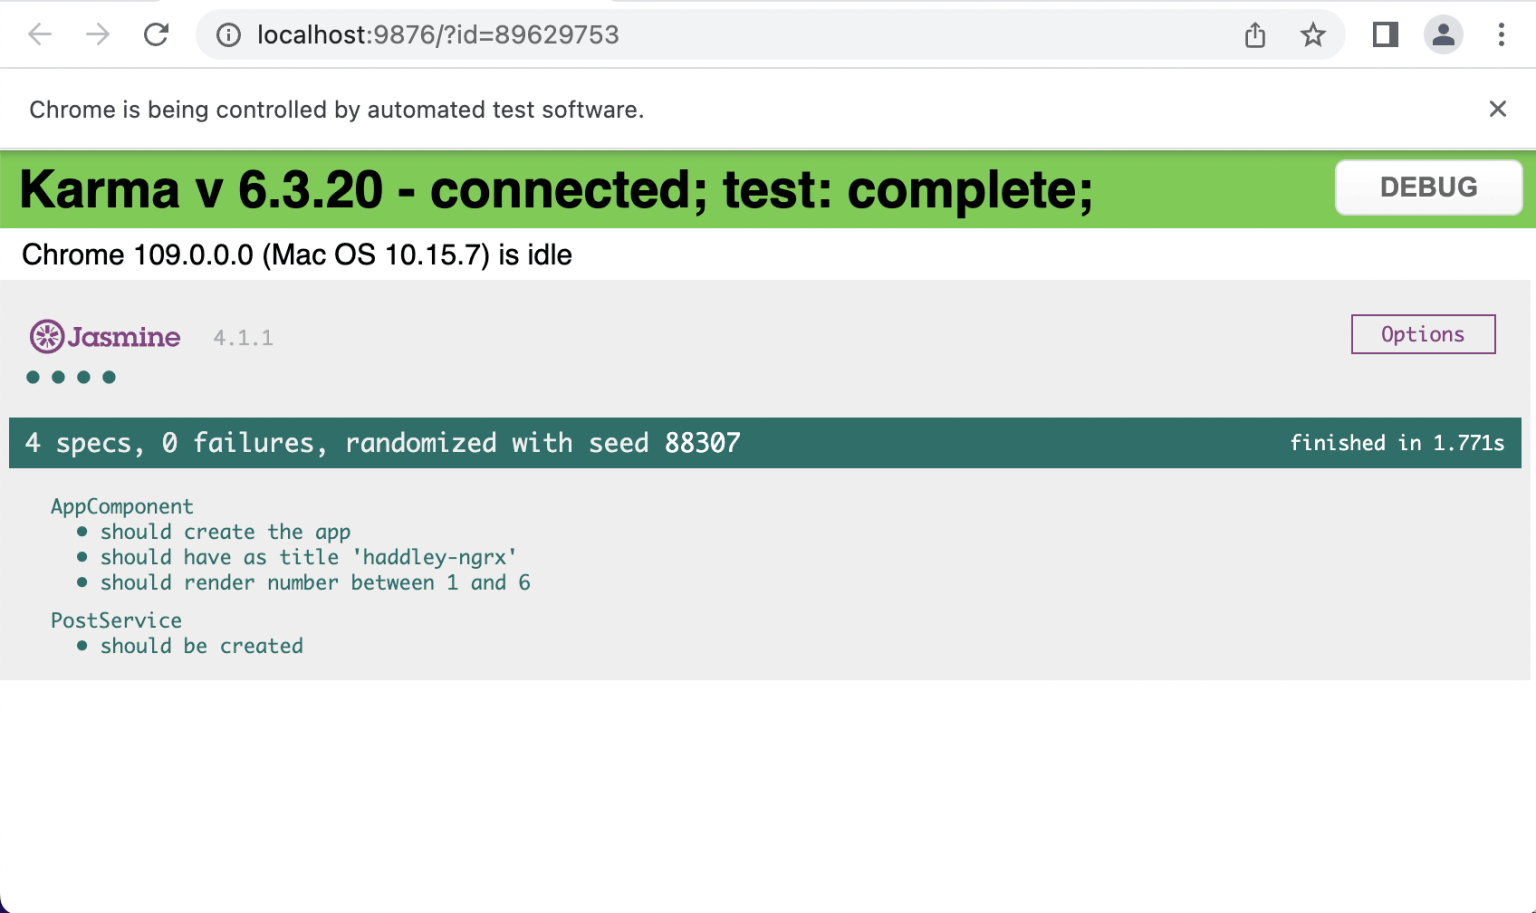This screenshot has height=913, width=1536.
Task: Click the share page icon
Action: coord(1255,35)
